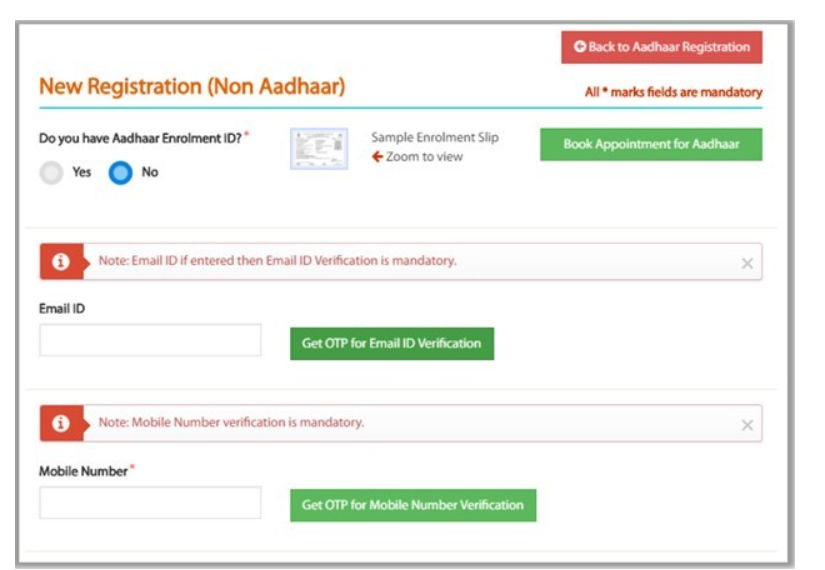Image resolution: width=825 pixels, height=570 pixels.
Task: Close the Mobile Number verification note
Action: click(747, 425)
